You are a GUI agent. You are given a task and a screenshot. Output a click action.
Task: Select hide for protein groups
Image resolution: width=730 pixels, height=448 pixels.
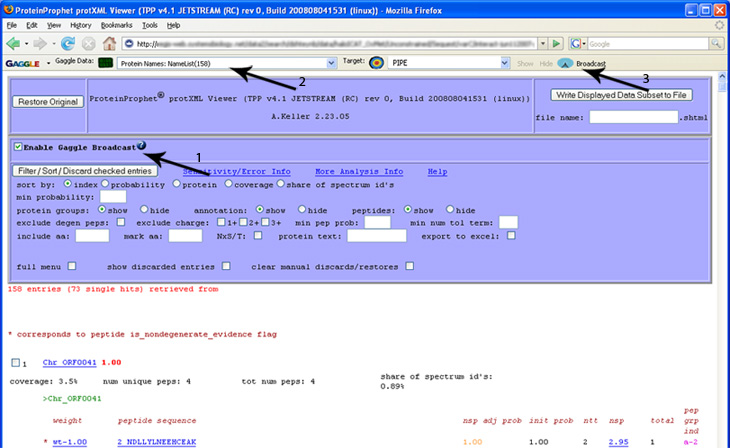pyautogui.click(x=144, y=210)
